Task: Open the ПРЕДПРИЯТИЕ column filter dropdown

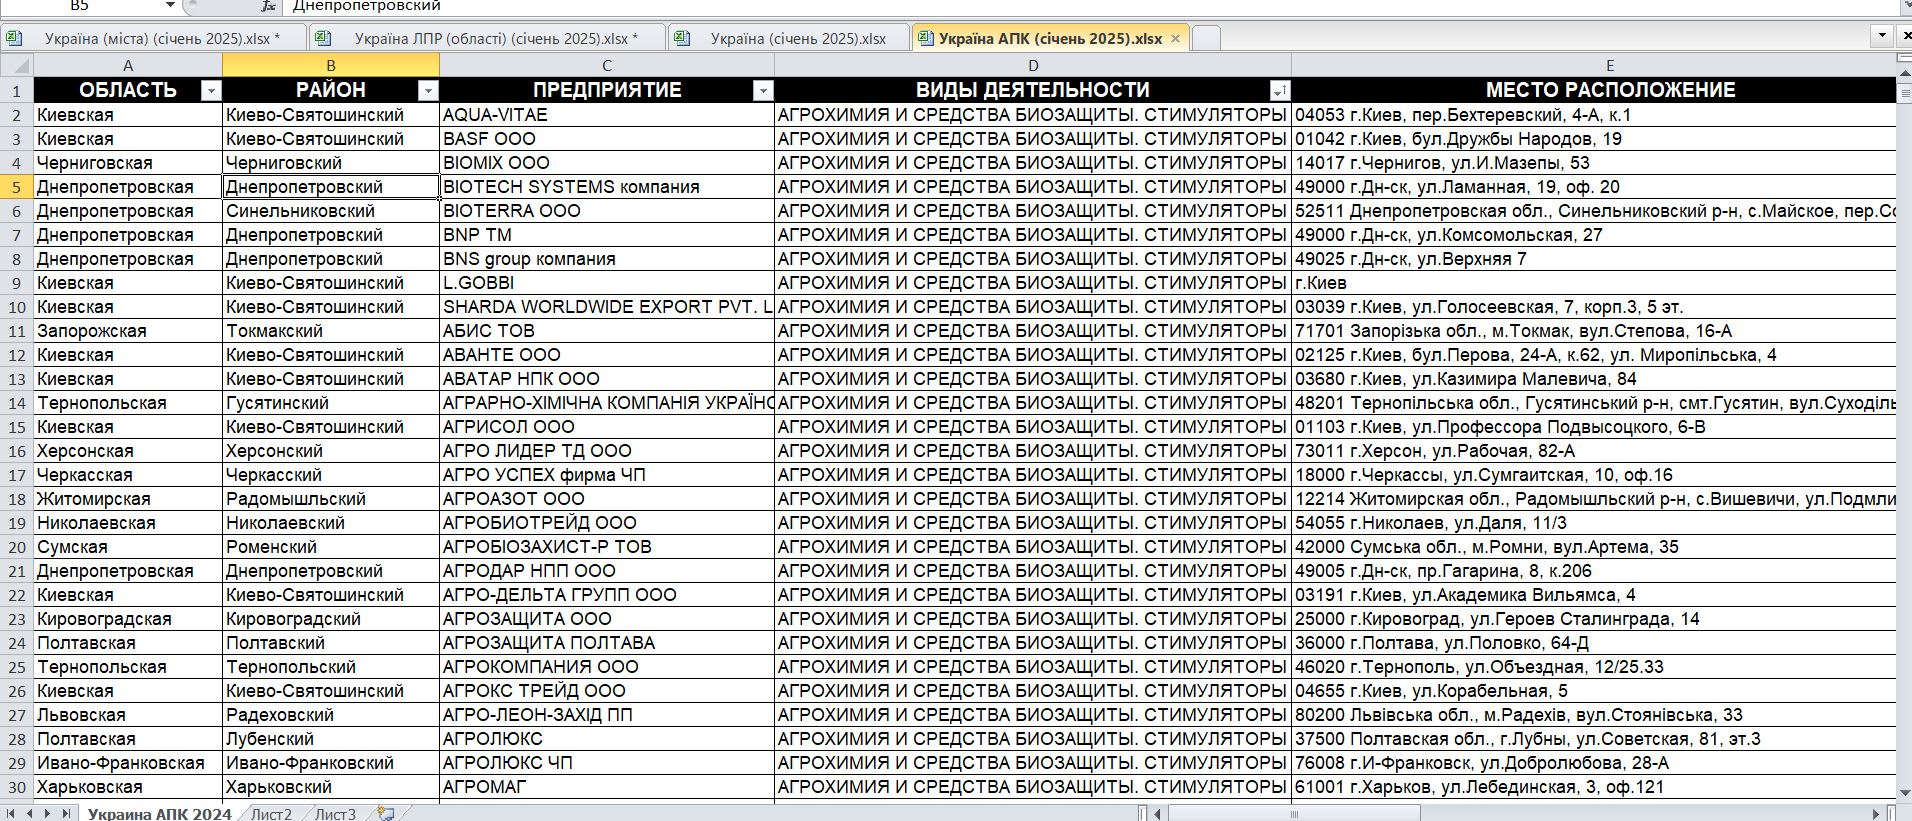Action: pos(763,91)
